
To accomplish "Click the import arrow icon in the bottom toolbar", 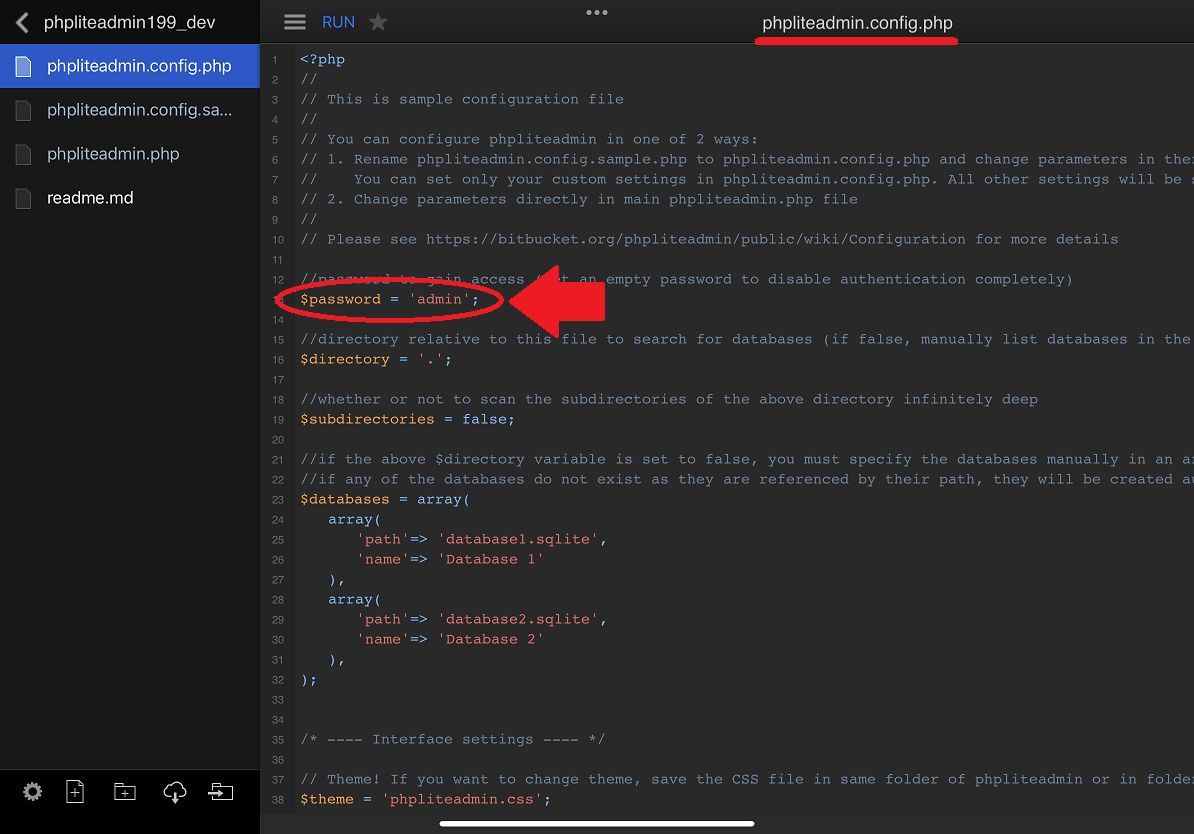I will click(x=221, y=792).
